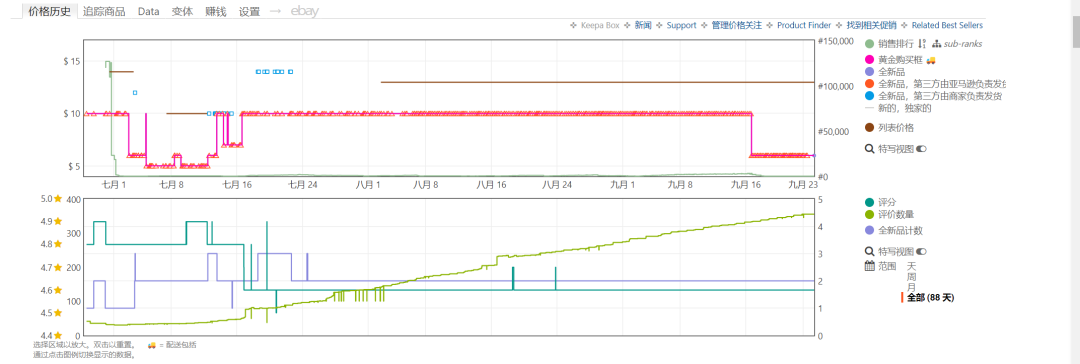Select the 月 range option
The width and height of the screenshot is (1080, 364).
coord(911,287)
